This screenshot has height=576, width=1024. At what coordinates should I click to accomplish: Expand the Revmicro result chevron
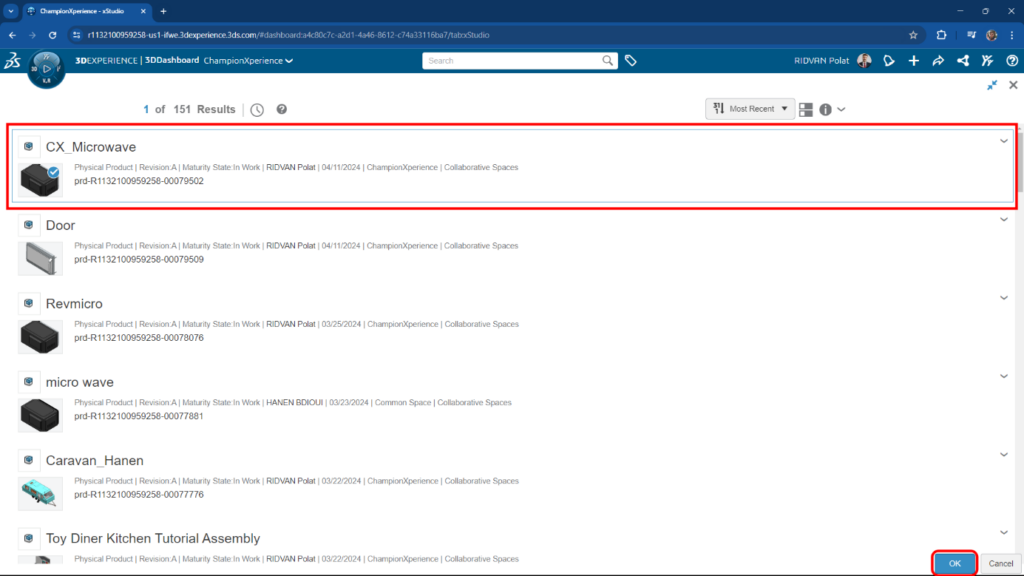pyautogui.click(x=1004, y=298)
